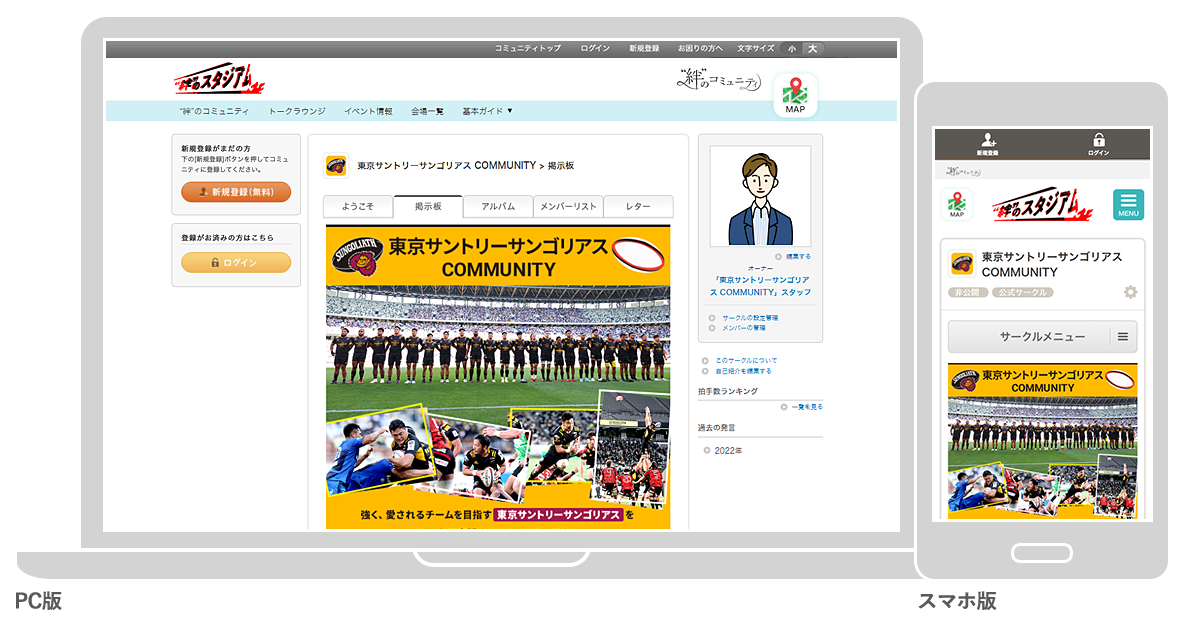The image size is (1200, 630).
Task: Click 掲示板 text in the breadcrumb
Action: (x=561, y=165)
